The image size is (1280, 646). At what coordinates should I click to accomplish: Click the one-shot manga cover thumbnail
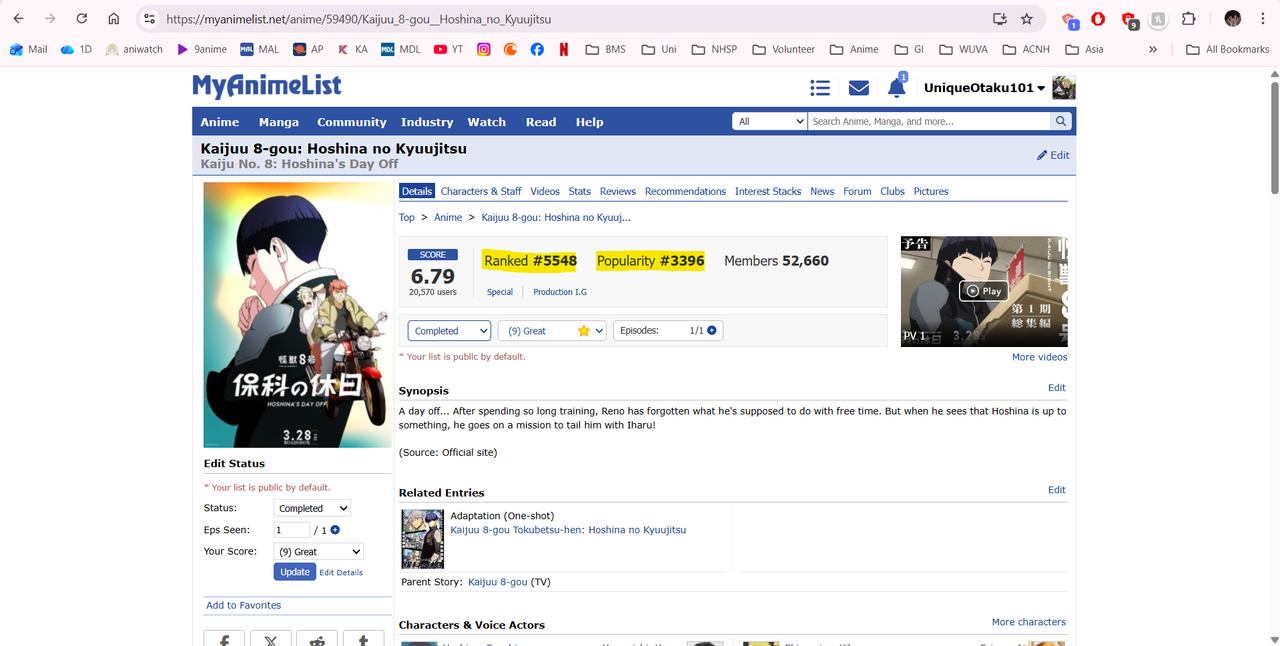click(422, 539)
